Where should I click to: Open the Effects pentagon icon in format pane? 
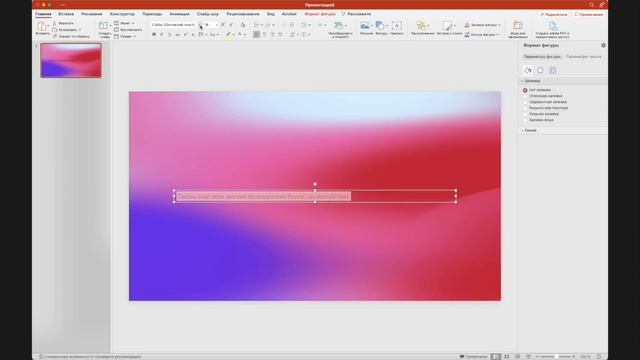[x=540, y=70]
